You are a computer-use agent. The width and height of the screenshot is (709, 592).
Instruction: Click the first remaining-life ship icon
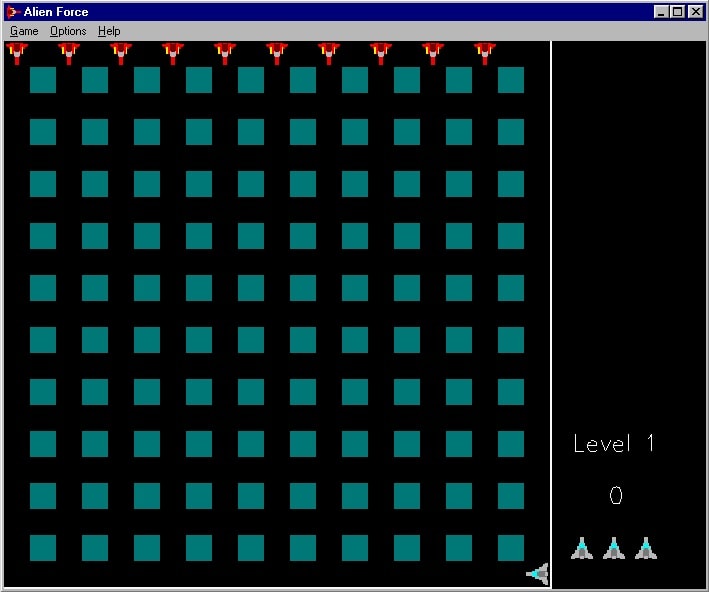(582, 548)
